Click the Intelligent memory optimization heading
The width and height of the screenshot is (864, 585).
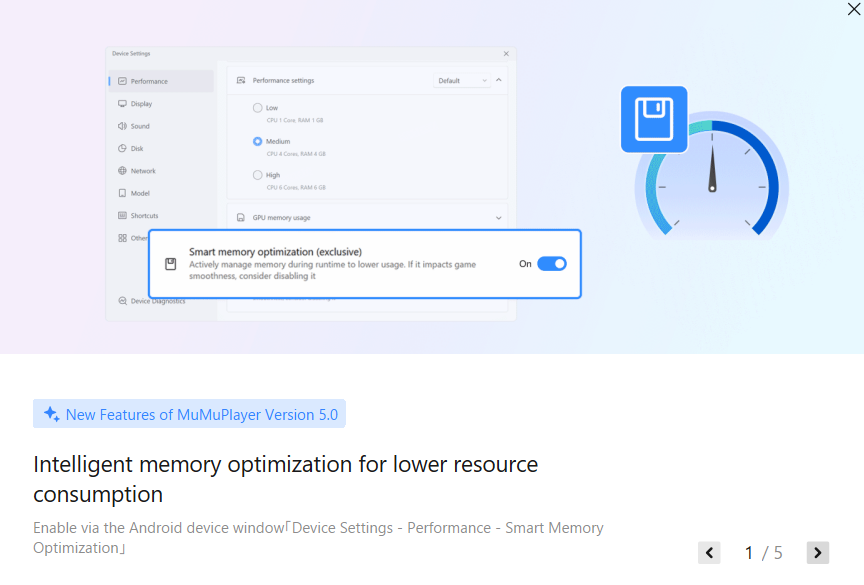pos(285,479)
